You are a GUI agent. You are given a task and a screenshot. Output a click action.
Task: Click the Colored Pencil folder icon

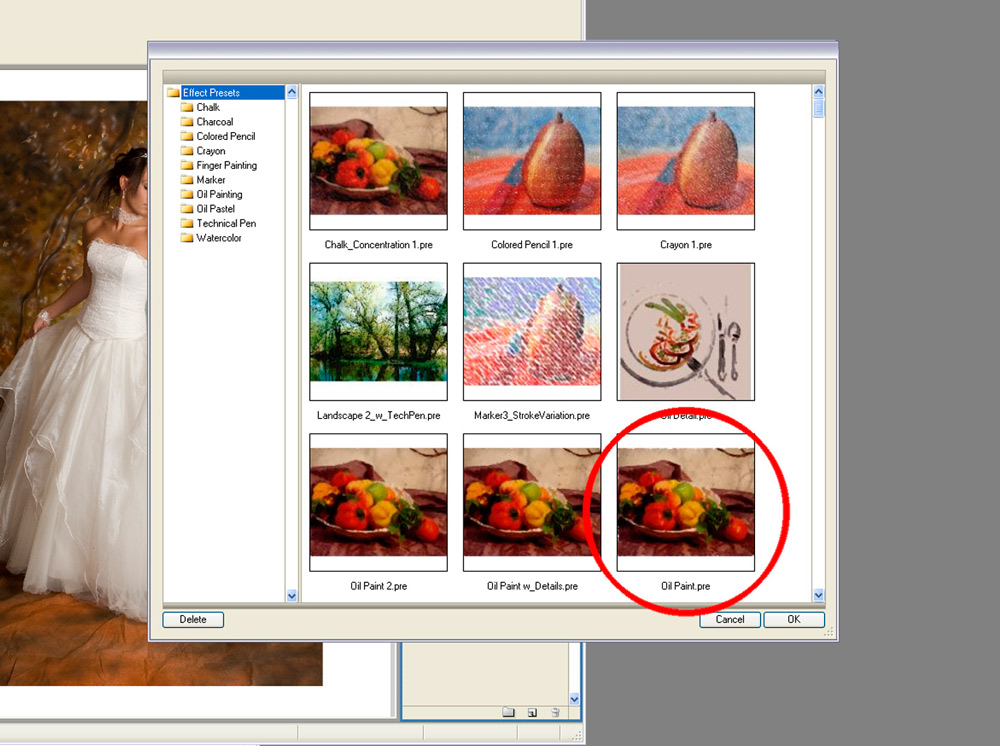pyautogui.click(x=187, y=136)
